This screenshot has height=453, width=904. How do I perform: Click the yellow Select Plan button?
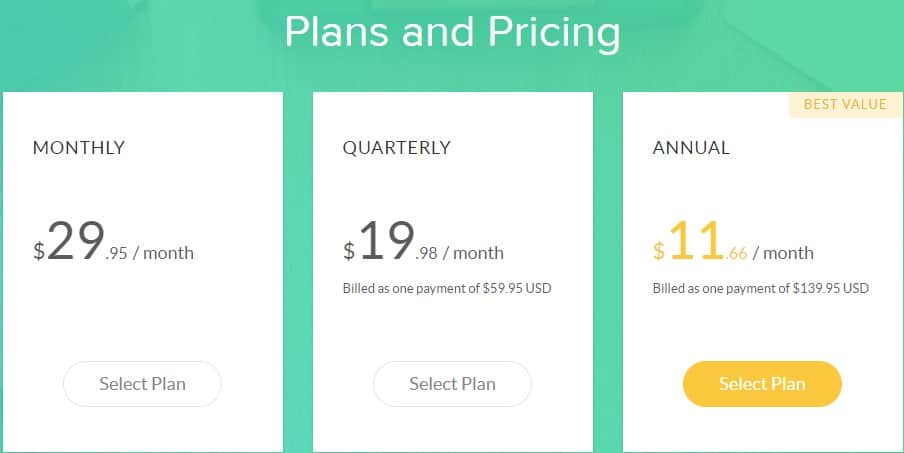(x=762, y=384)
